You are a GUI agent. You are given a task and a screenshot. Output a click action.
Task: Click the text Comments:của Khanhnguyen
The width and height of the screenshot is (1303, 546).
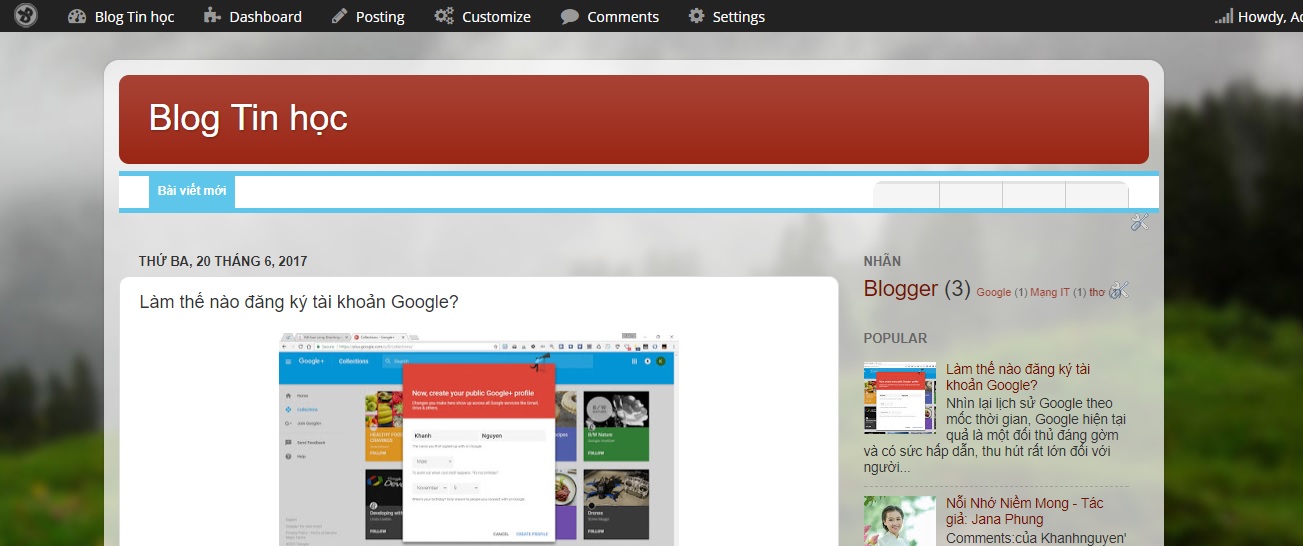pos(1036,538)
